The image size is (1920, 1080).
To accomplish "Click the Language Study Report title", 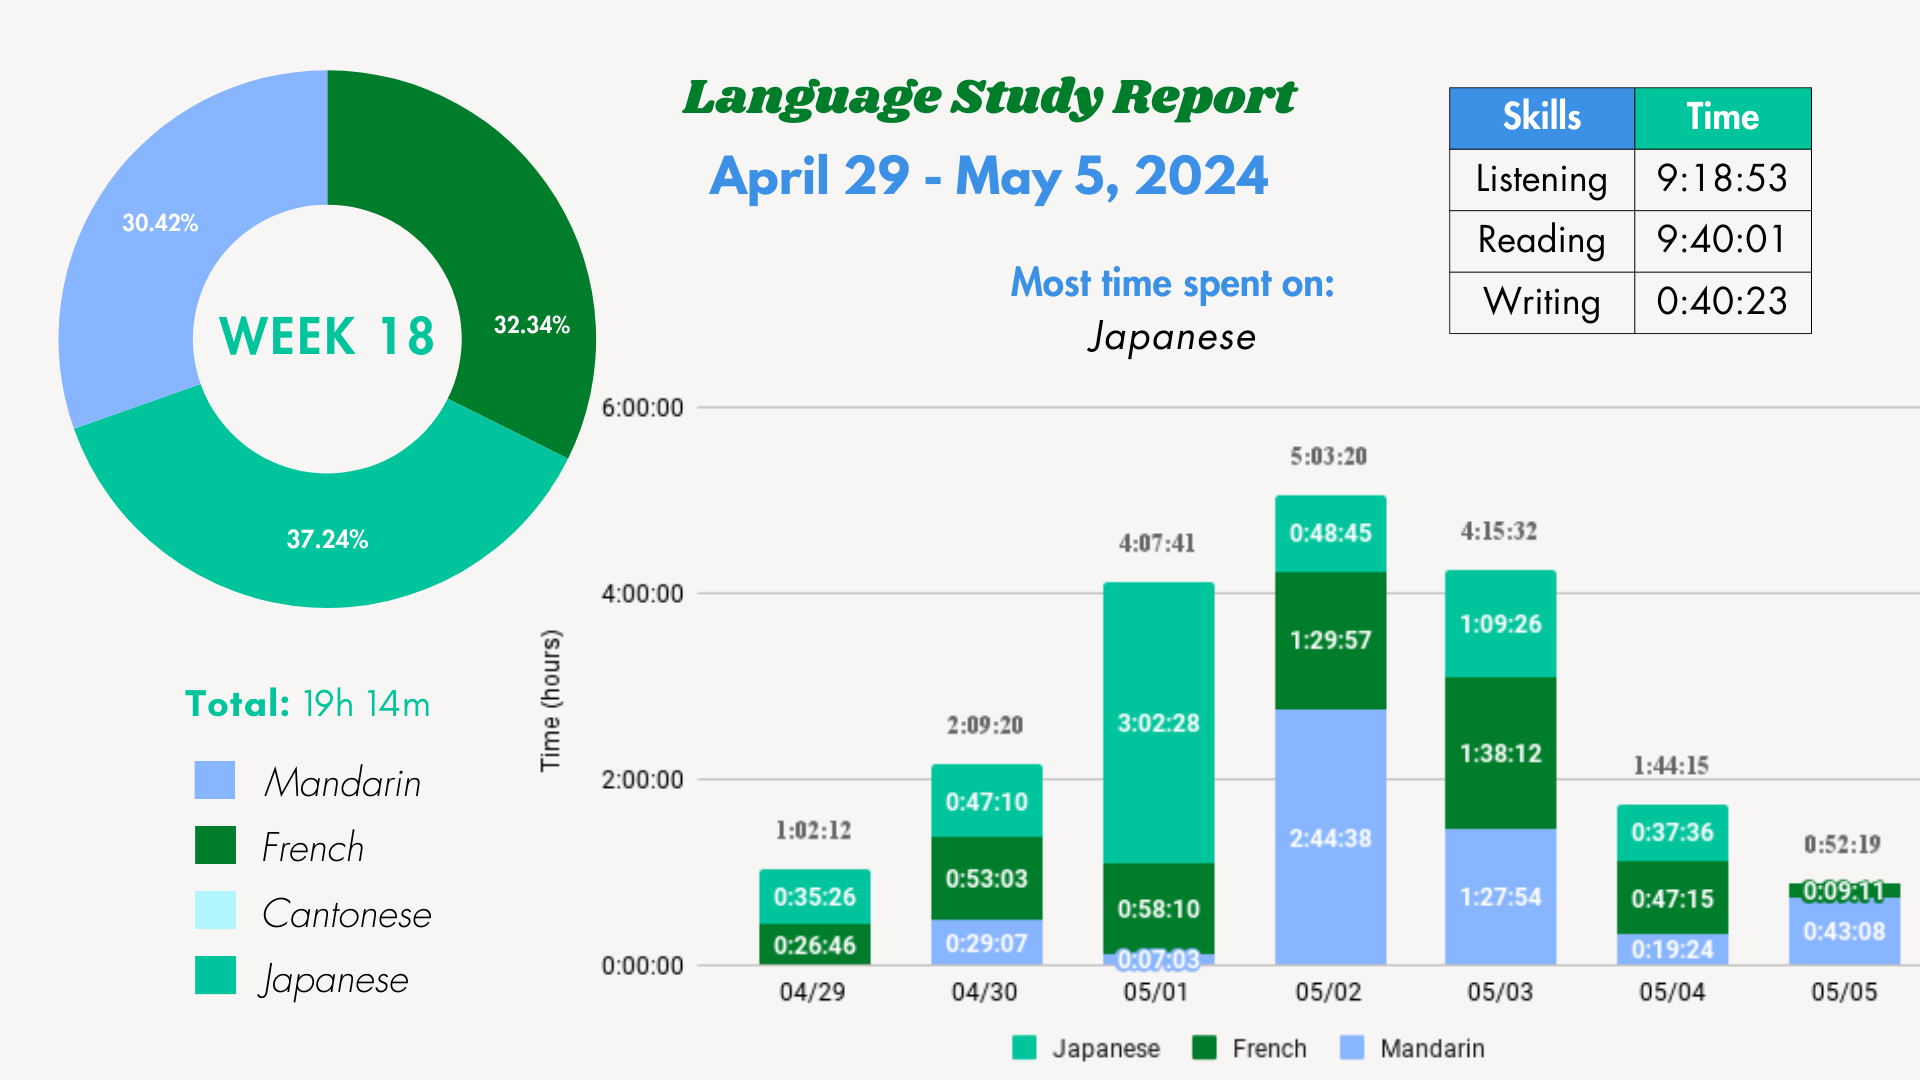I will (988, 98).
